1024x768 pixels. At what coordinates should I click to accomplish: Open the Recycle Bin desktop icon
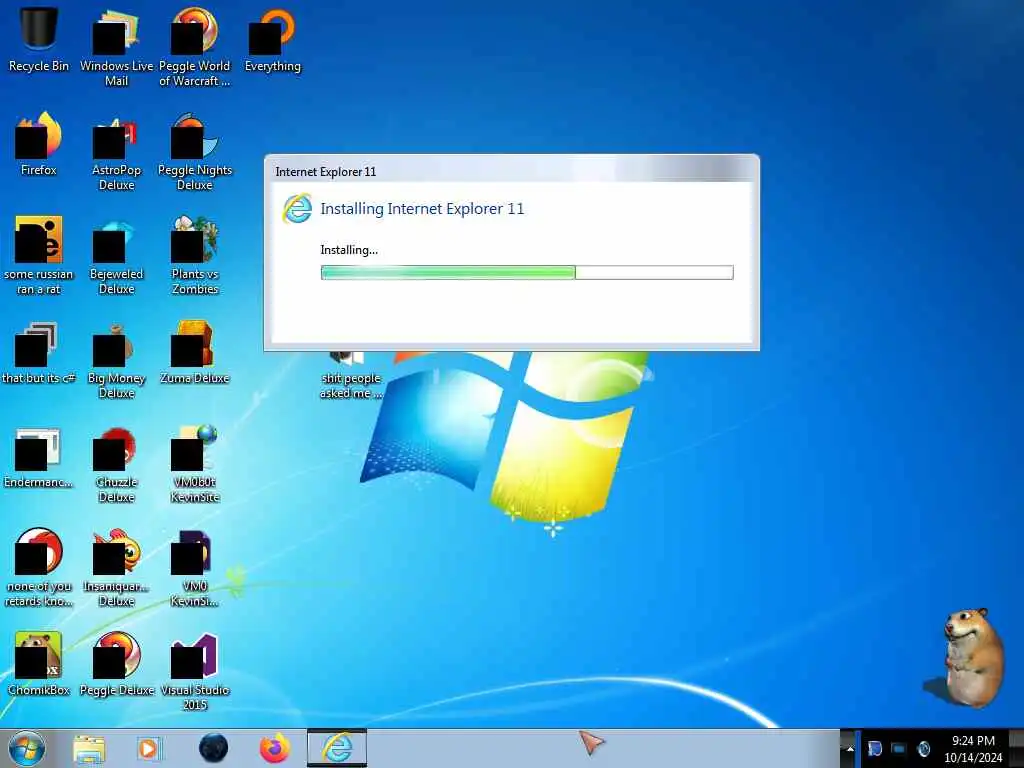click(x=39, y=39)
